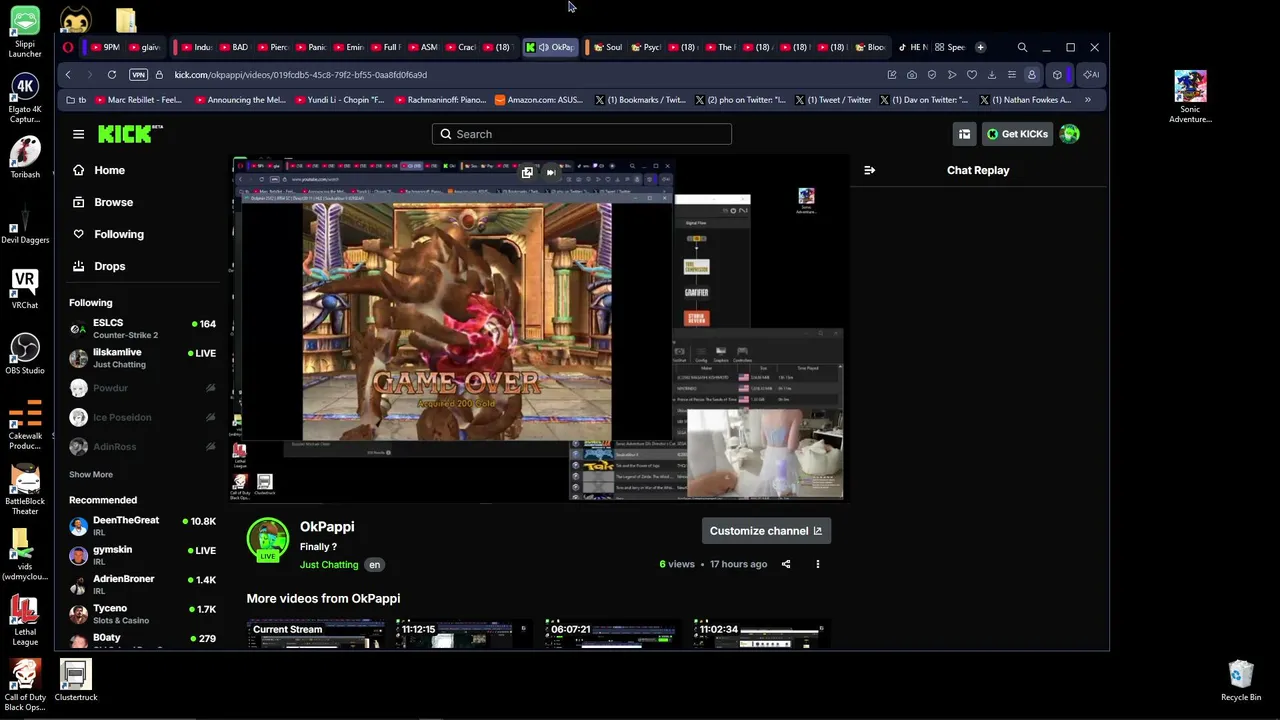Open the creator dashboard icon beside Get KICKs
The image size is (1280, 720).
(964, 134)
